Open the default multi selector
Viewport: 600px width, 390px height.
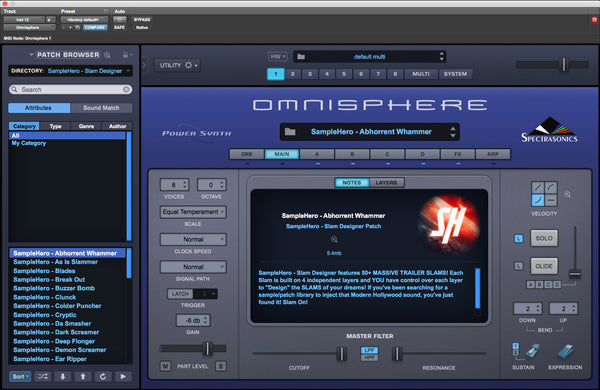[369, 57]
